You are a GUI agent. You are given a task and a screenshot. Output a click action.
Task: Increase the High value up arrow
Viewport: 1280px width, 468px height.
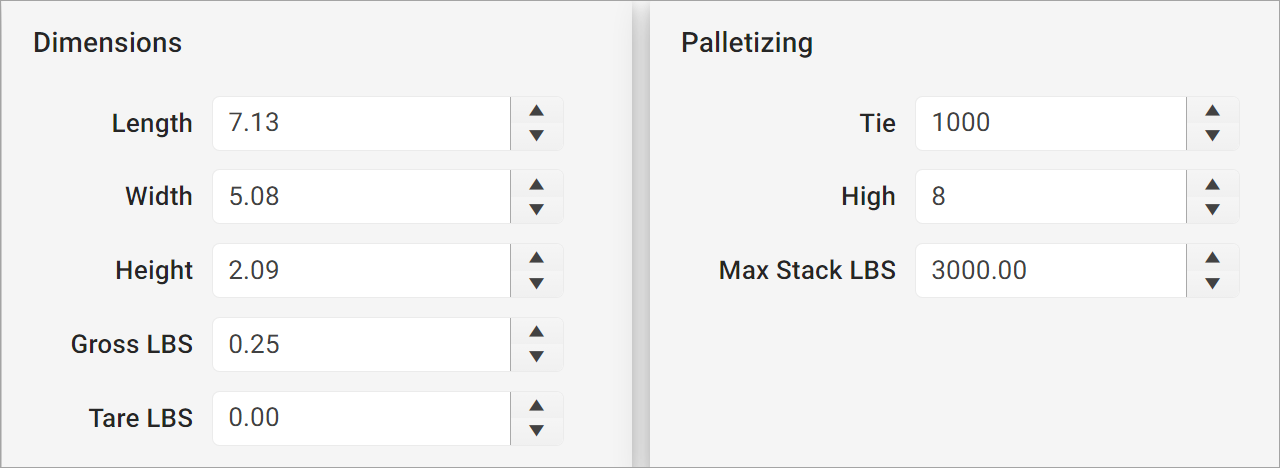[1212, 184]
